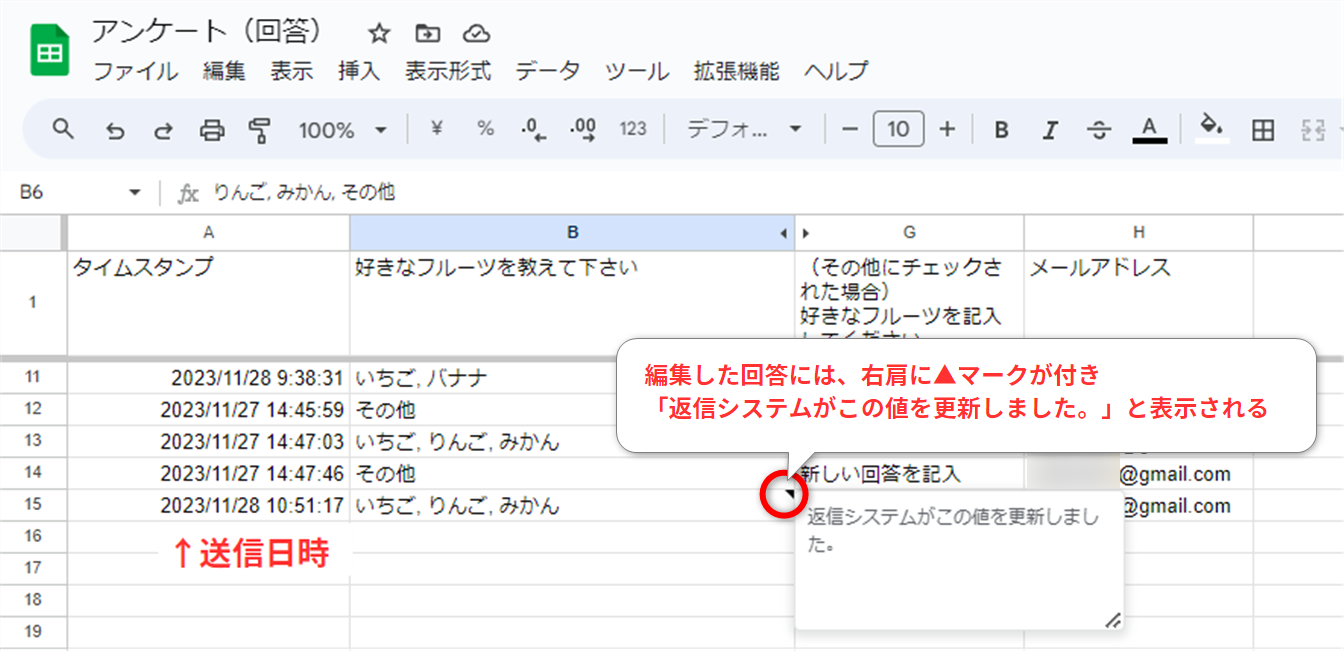Viewport: 1344px width, 651px height.
Task: Toggle bold formatting
Action: [x=1001, y=130]
